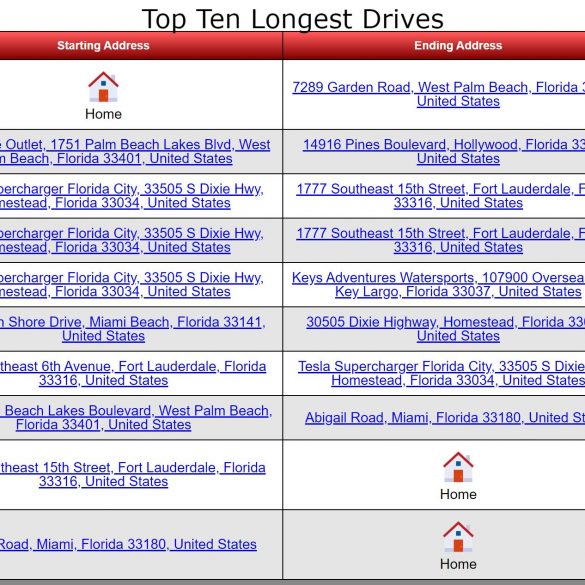Viewport: 585px width, 585px height.
Task: Open second Supercharger Florida City starting address link
Action: click(x=132, y=240)
